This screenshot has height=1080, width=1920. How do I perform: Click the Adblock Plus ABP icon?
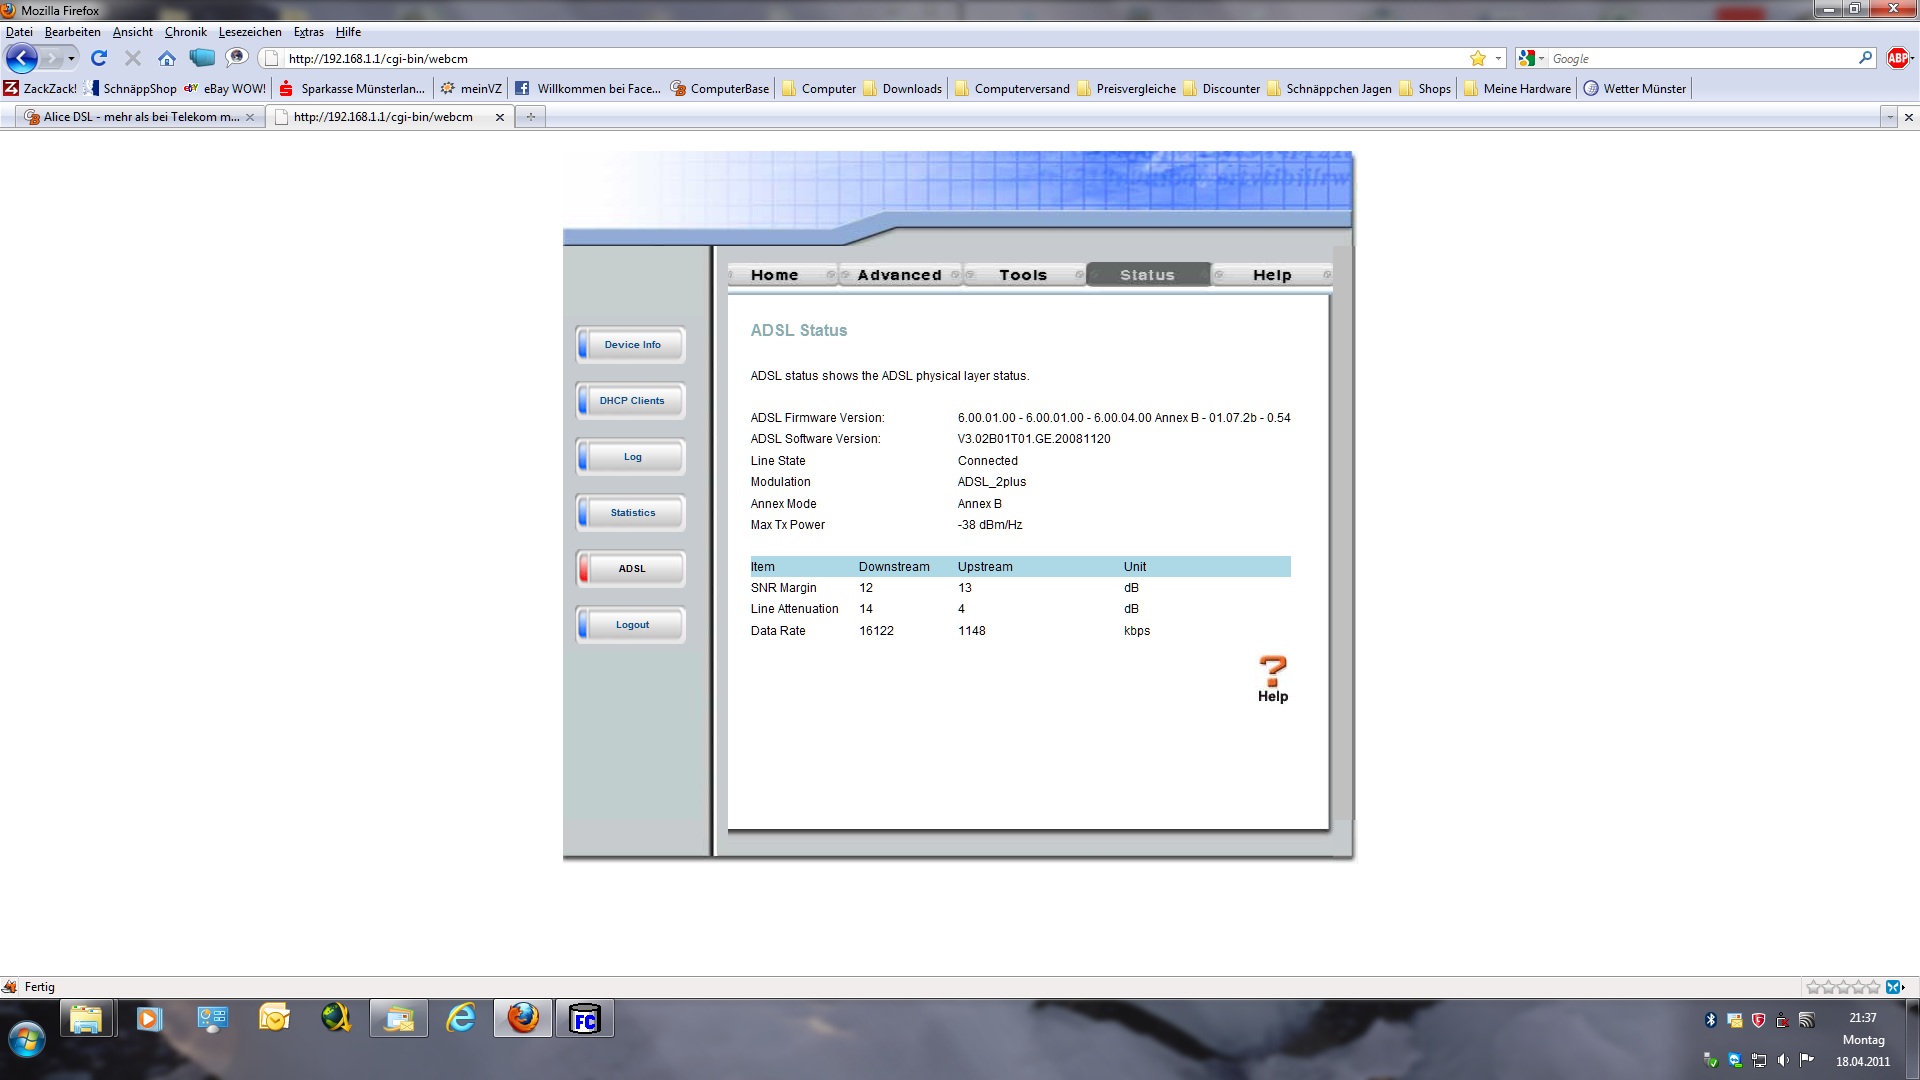(1897, 58)
